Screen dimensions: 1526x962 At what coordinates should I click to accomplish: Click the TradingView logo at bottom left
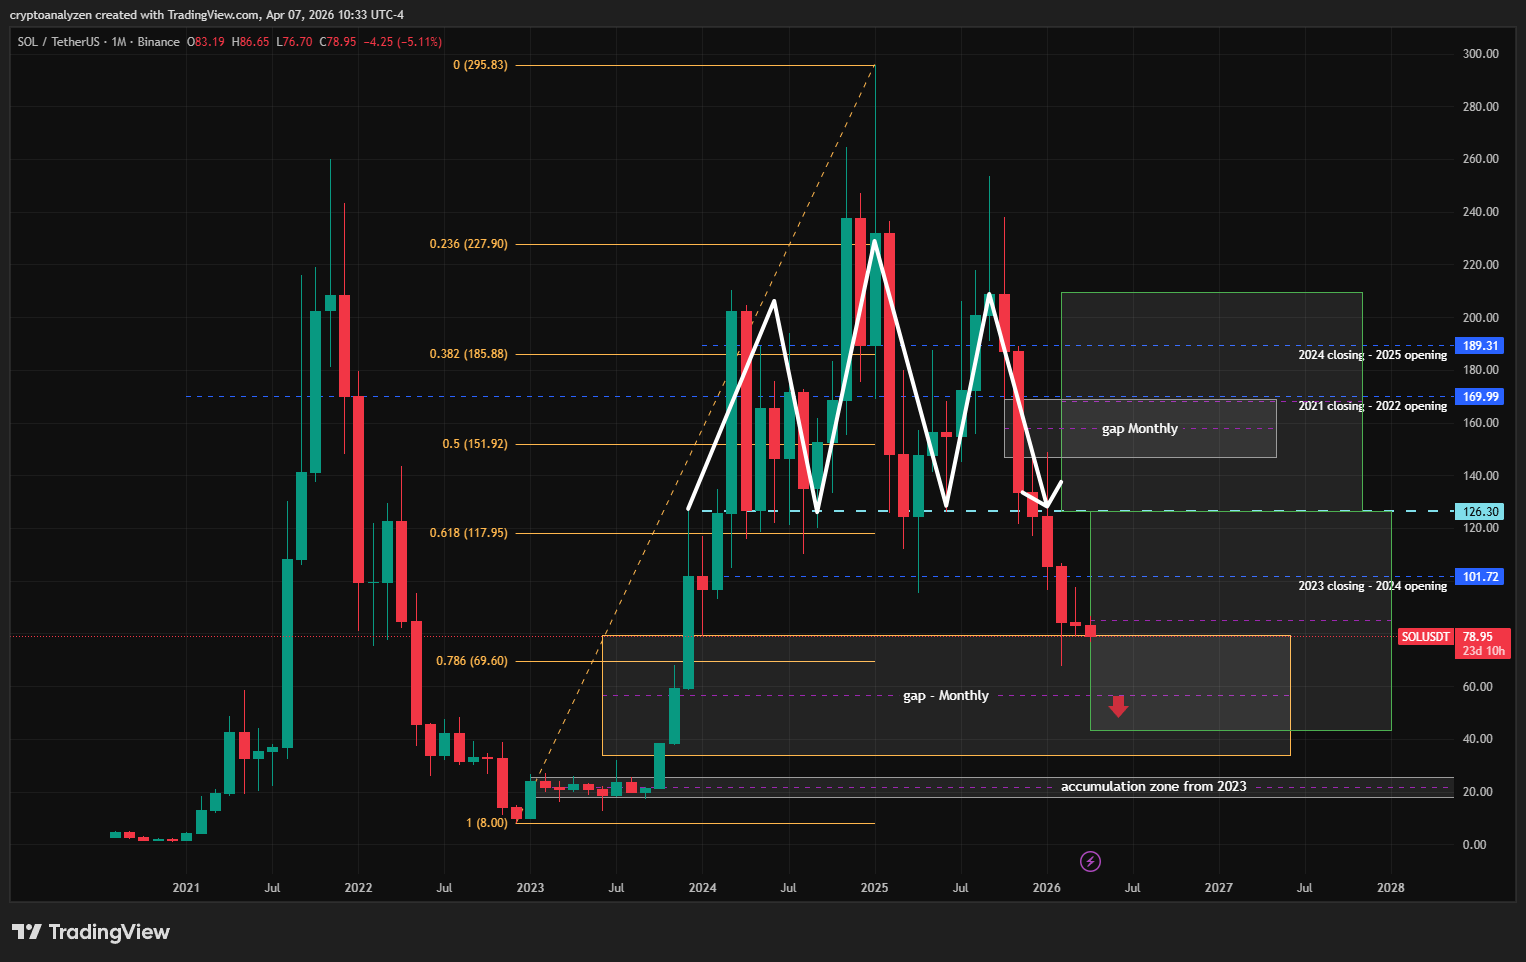91,932
